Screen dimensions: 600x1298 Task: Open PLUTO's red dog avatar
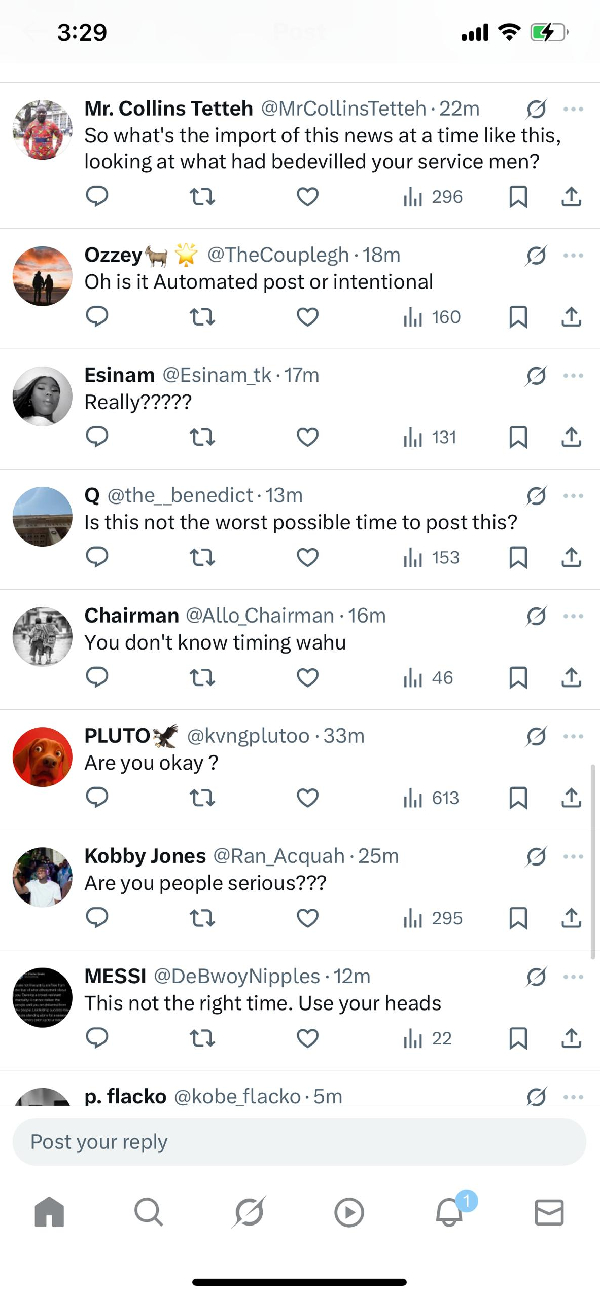[x=43, y=757]
